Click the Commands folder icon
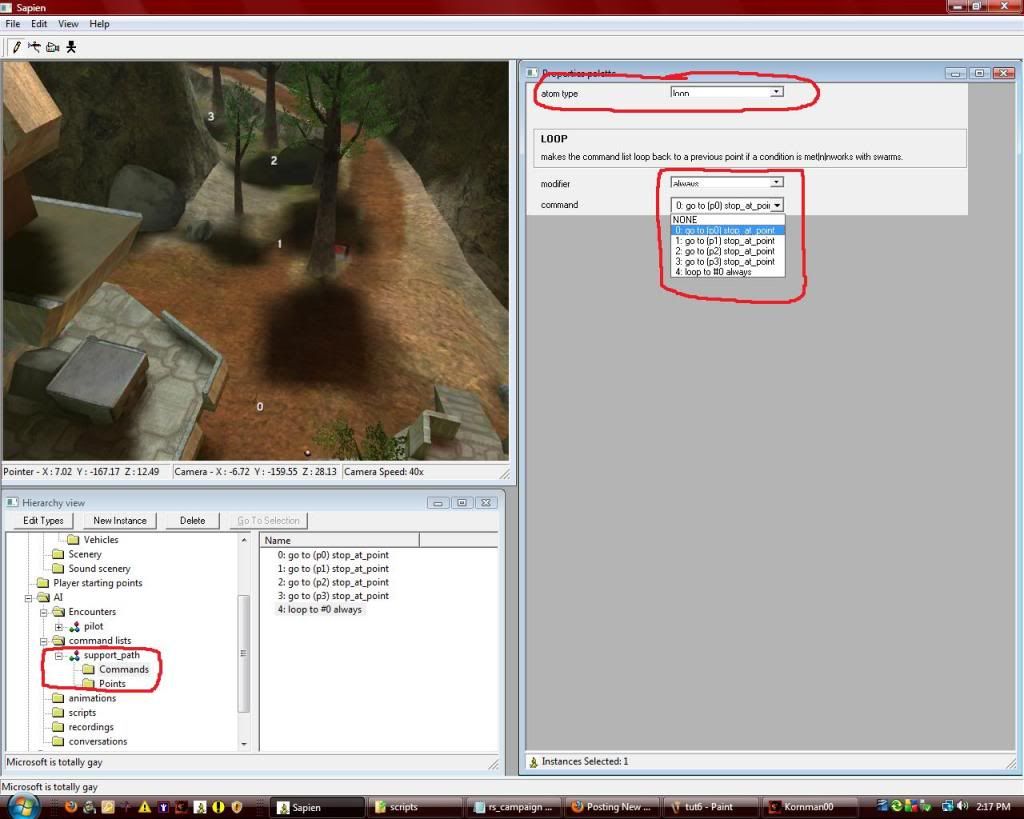 [89, 669]
